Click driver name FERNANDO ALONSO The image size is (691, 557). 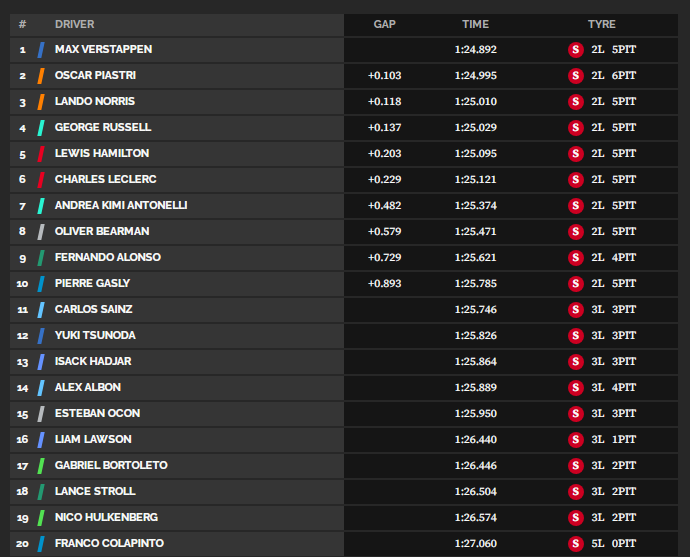[108, 257]
